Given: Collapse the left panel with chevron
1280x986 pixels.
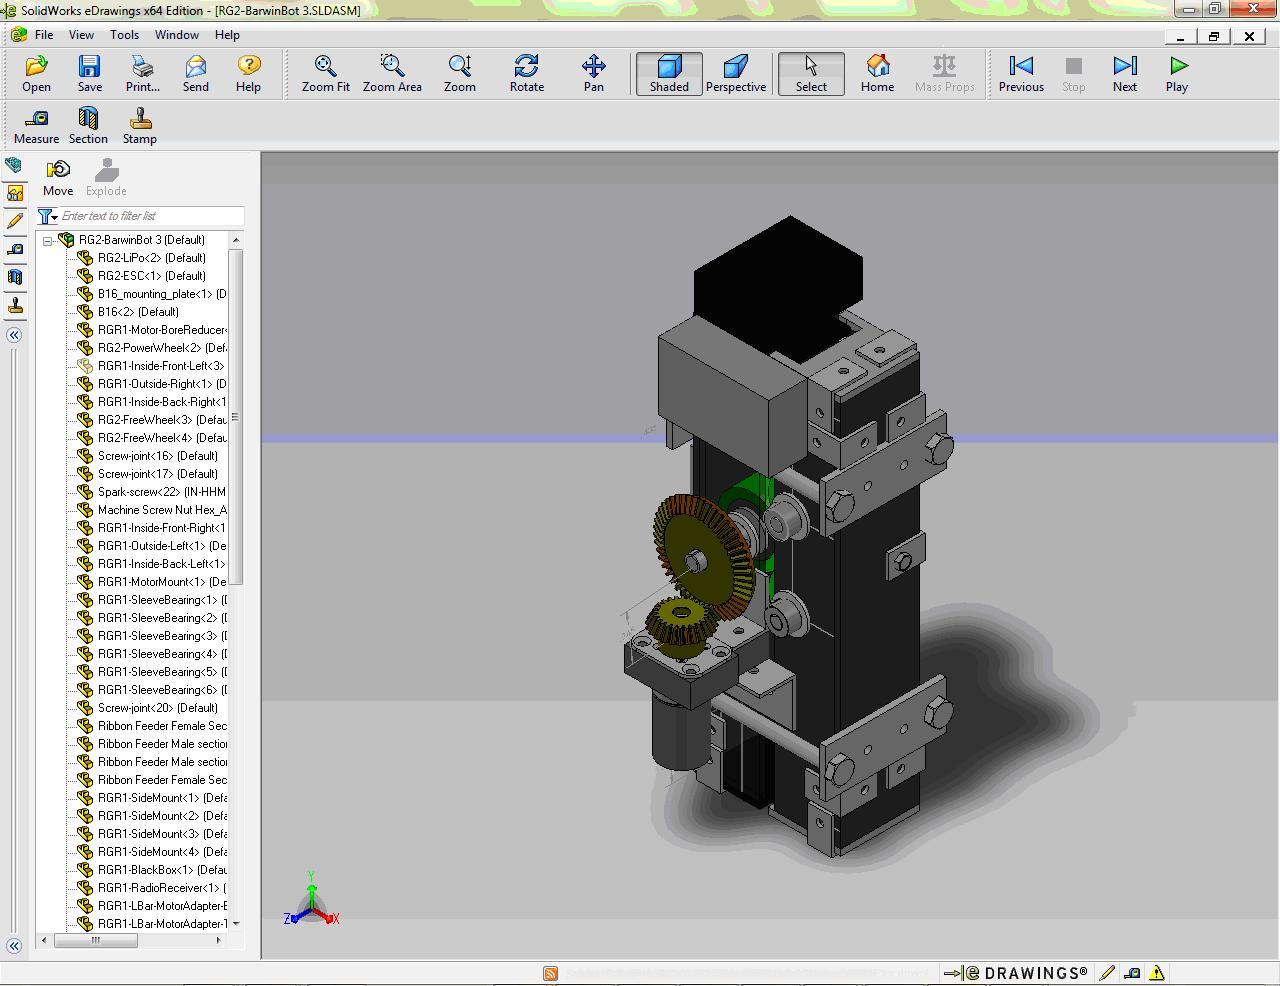Looking at the screenshot, I should (x=14, y=335).
